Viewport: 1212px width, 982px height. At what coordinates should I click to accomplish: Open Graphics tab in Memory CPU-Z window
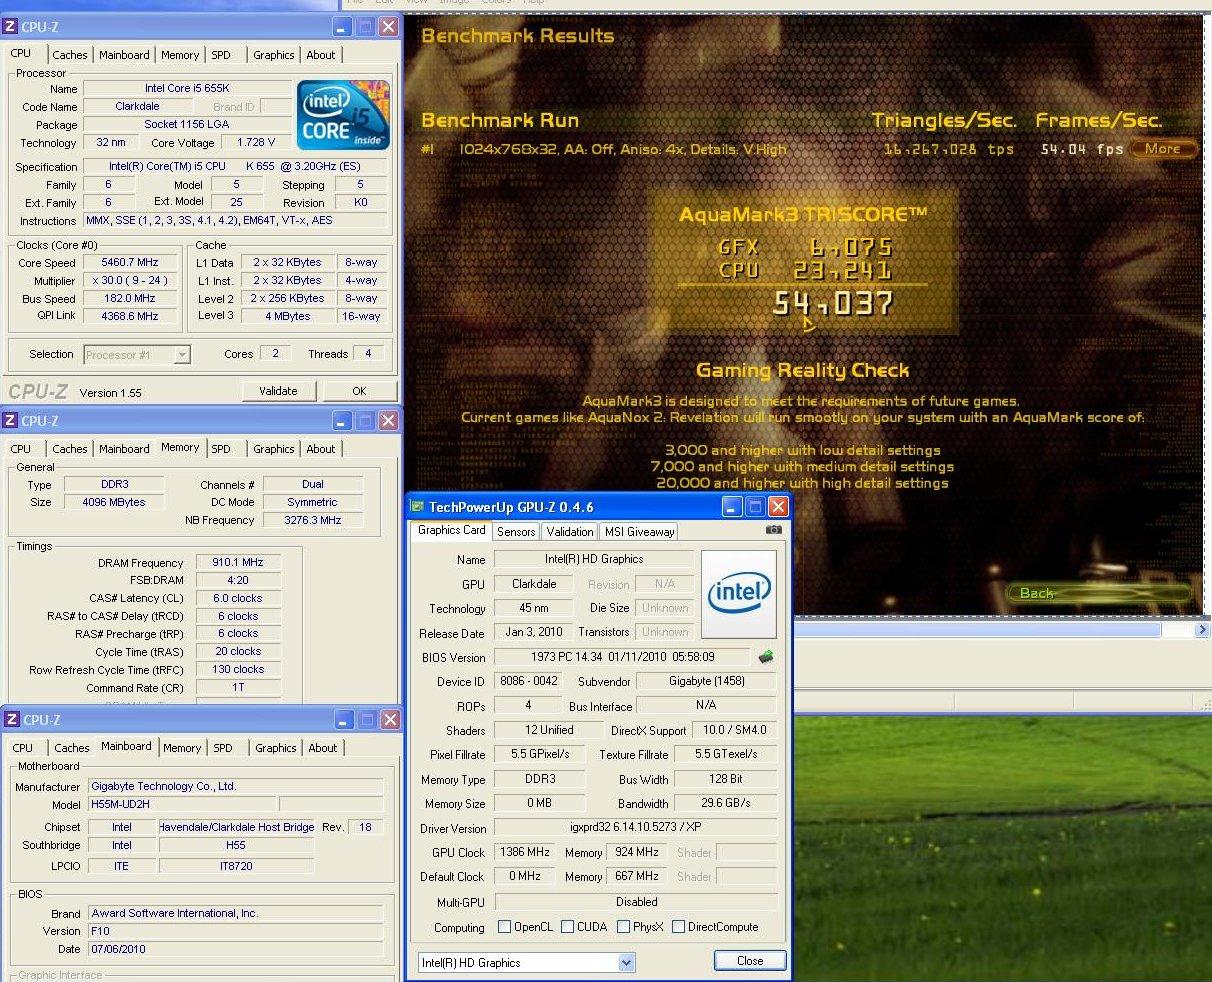tap(274, 449)
